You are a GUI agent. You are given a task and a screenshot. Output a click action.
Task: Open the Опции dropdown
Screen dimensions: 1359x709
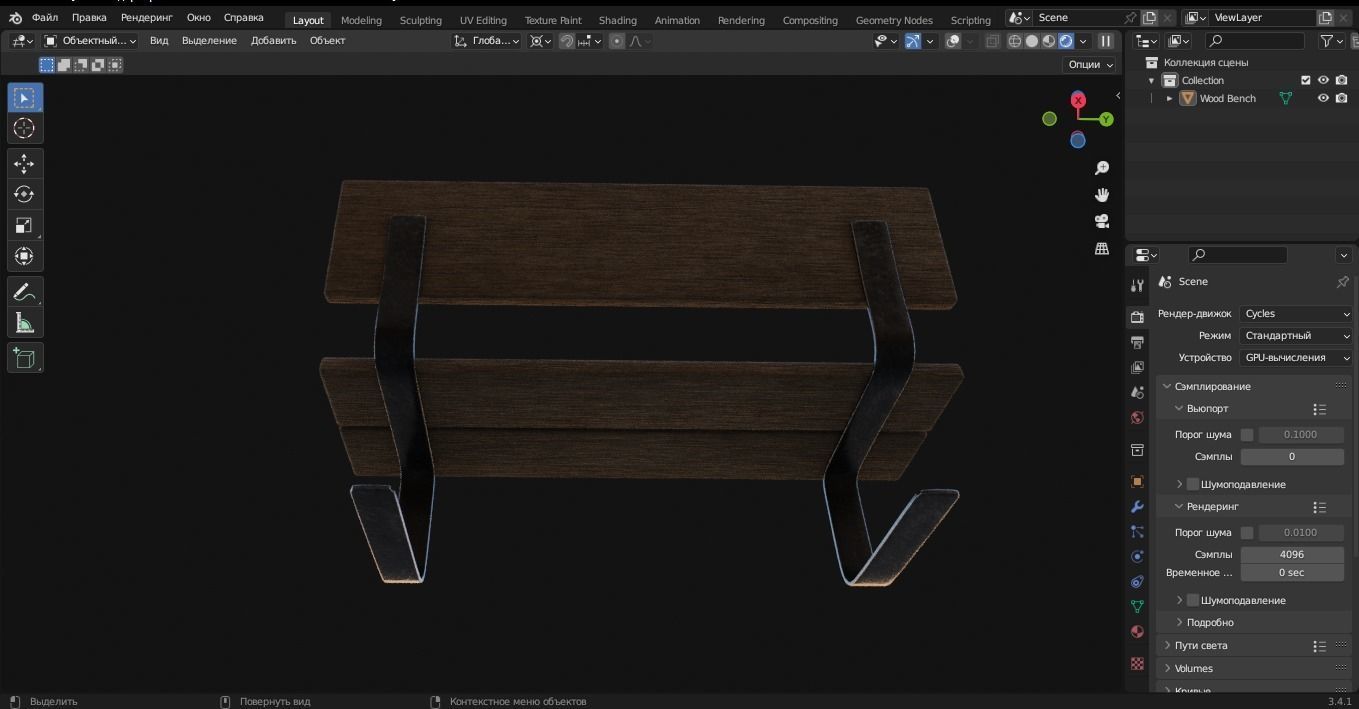click(1091, 64)
